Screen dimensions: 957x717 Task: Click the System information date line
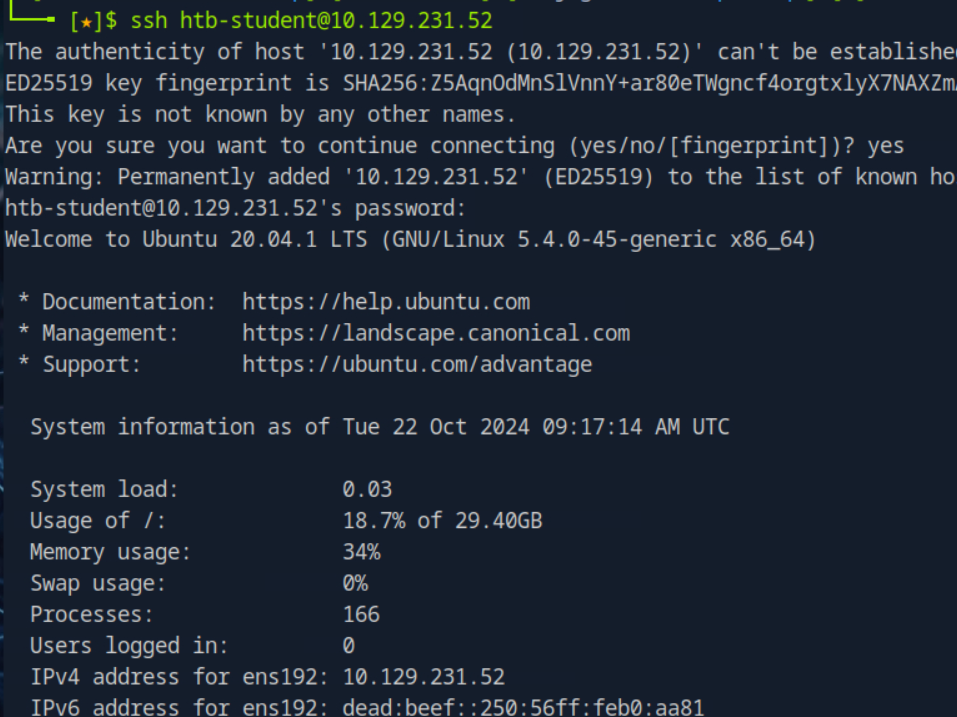(x=380, y=427)
